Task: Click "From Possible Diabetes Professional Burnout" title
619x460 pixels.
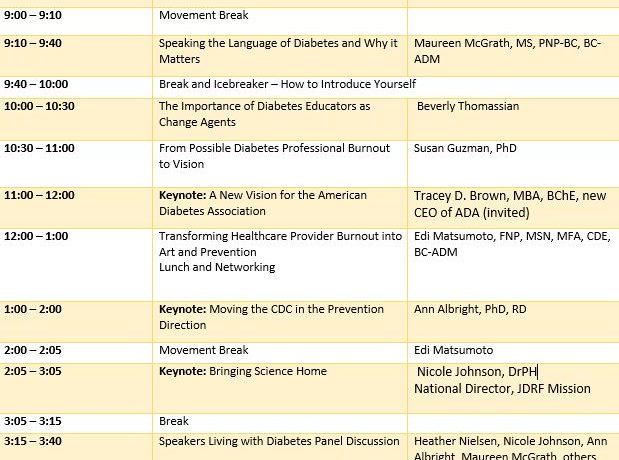Action: [x=274, y=149]
